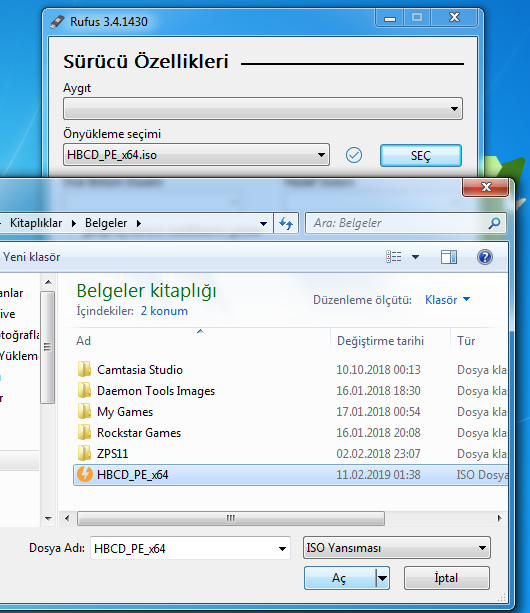Image resolution: width=530 pixels, height=613 pixels.
Task: Click the date 16.01.2018 18:30
Action: pyautogui.click(x=378, y=391)
